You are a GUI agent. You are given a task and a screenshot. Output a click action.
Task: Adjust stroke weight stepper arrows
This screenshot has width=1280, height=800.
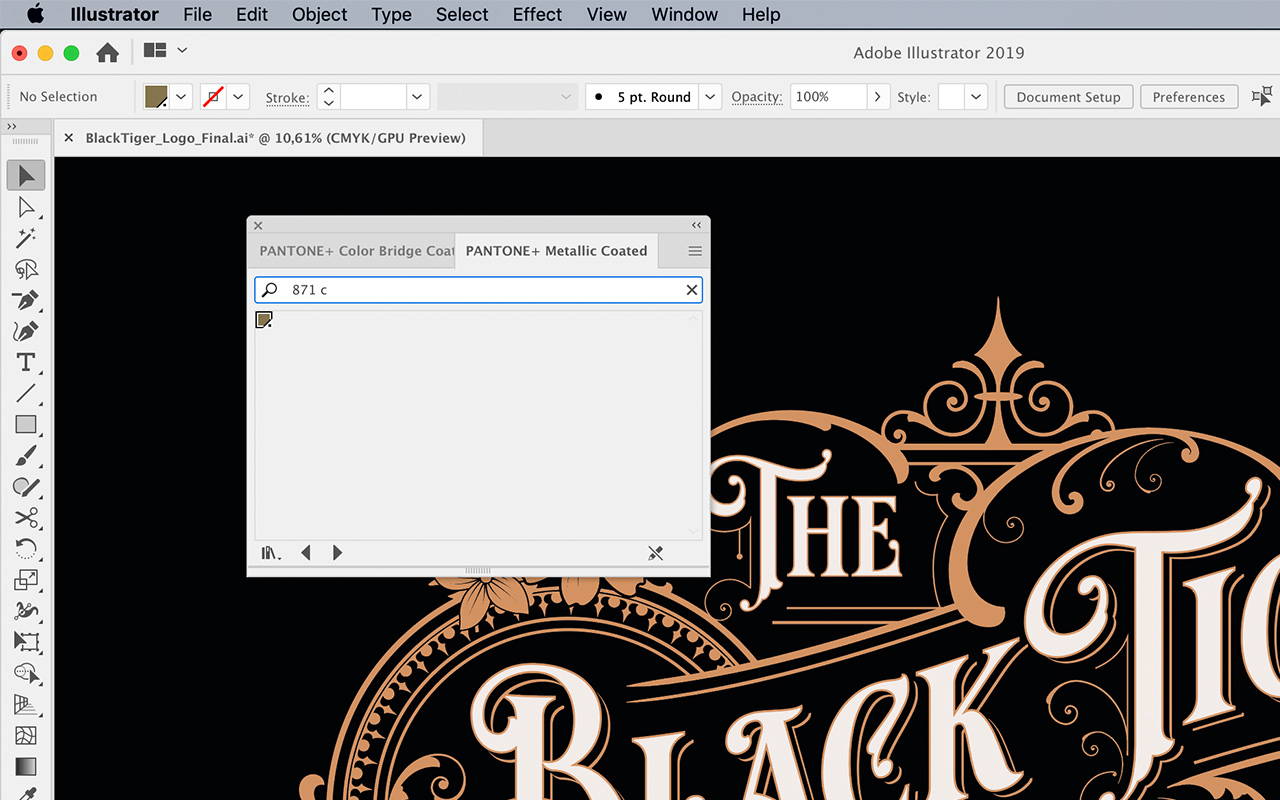click(329, 97)
